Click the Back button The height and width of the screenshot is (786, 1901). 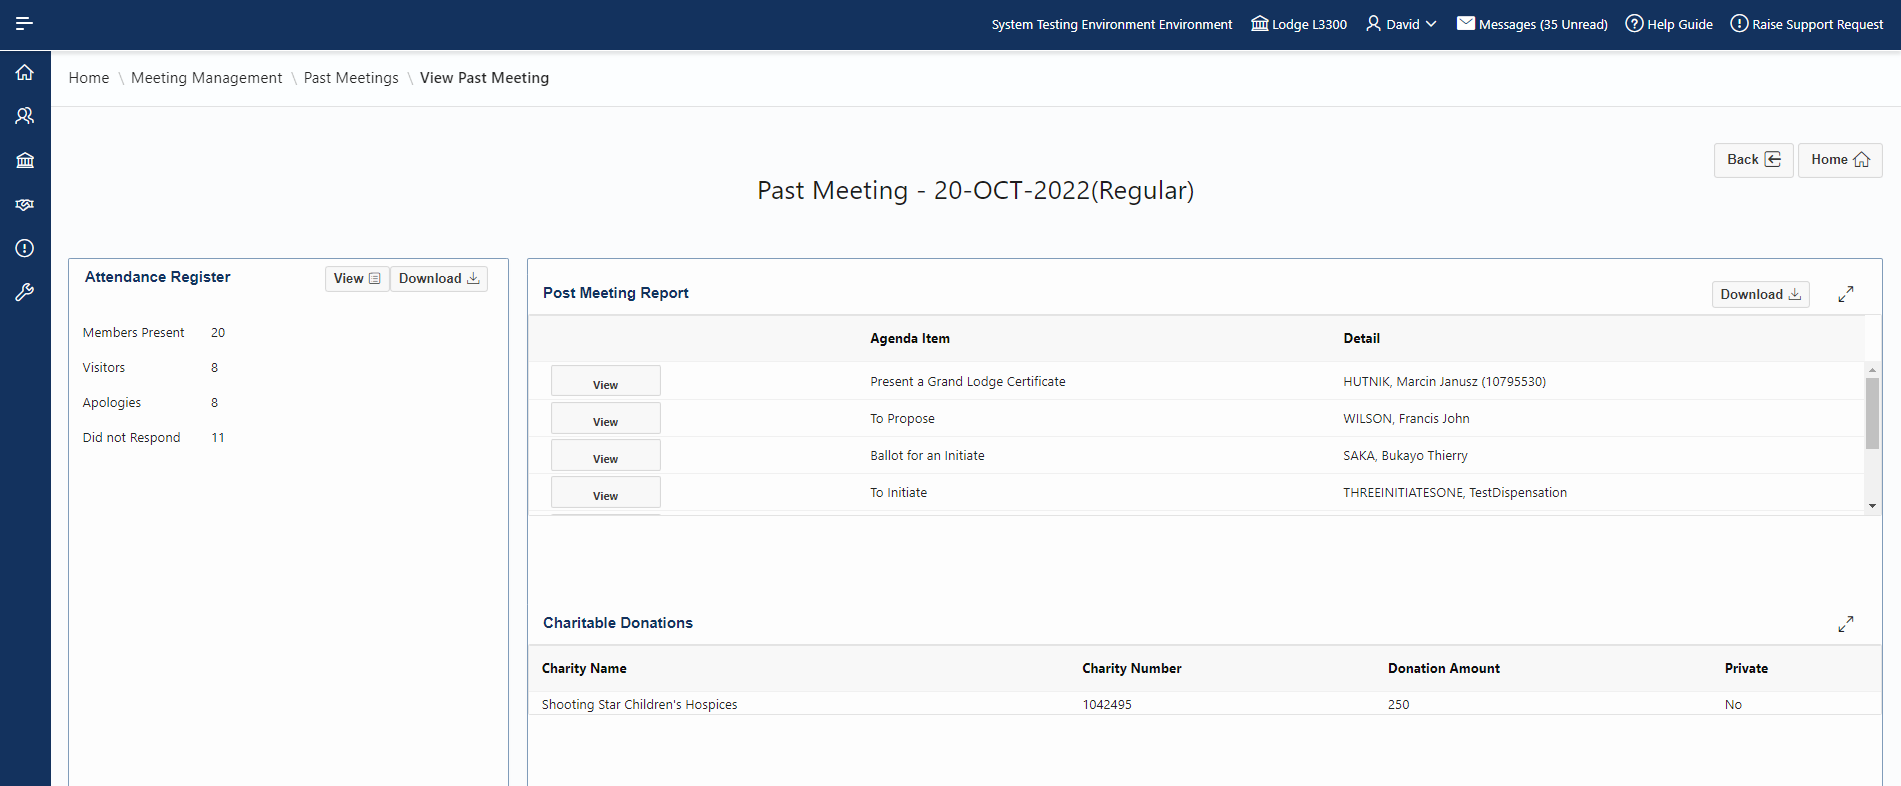click(x=1752, y=160)
